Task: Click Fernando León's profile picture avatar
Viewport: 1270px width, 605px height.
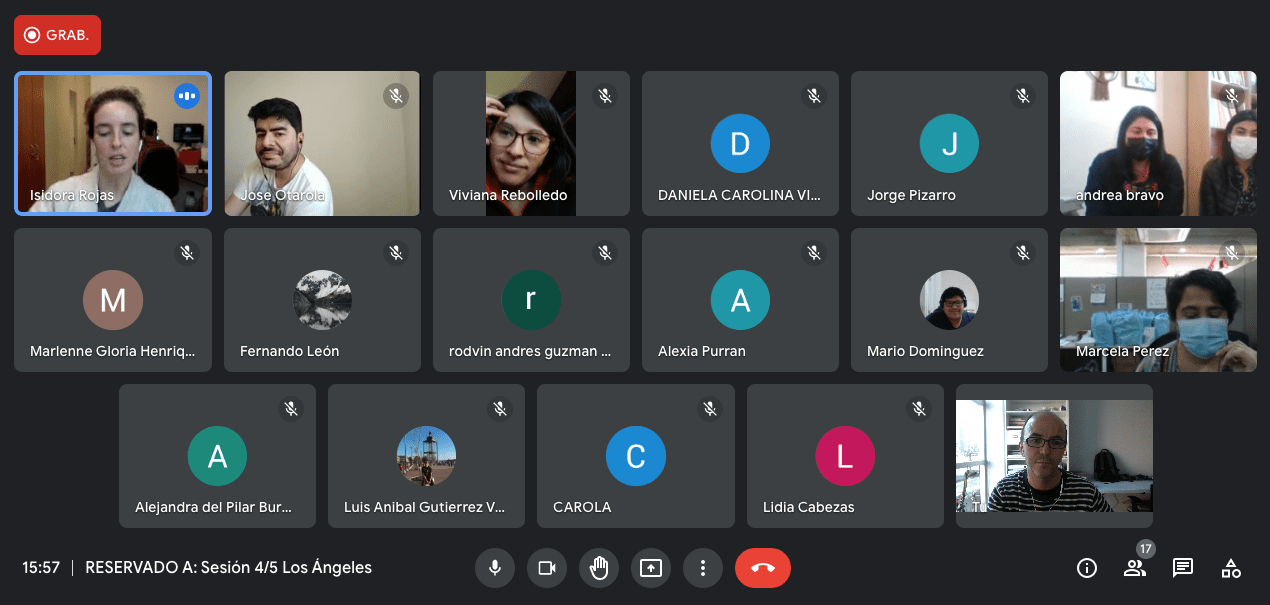Action: 322,300
